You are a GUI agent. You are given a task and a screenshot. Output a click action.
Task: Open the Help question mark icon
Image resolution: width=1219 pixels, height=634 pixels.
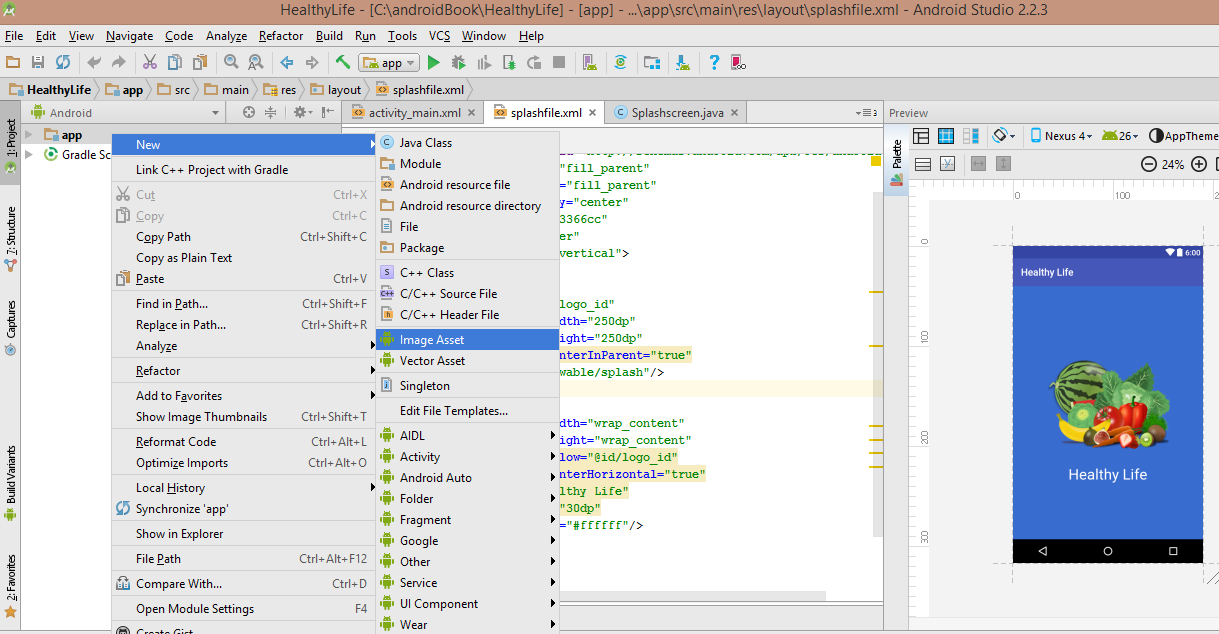pyautogui.click(x=714, y=62)
